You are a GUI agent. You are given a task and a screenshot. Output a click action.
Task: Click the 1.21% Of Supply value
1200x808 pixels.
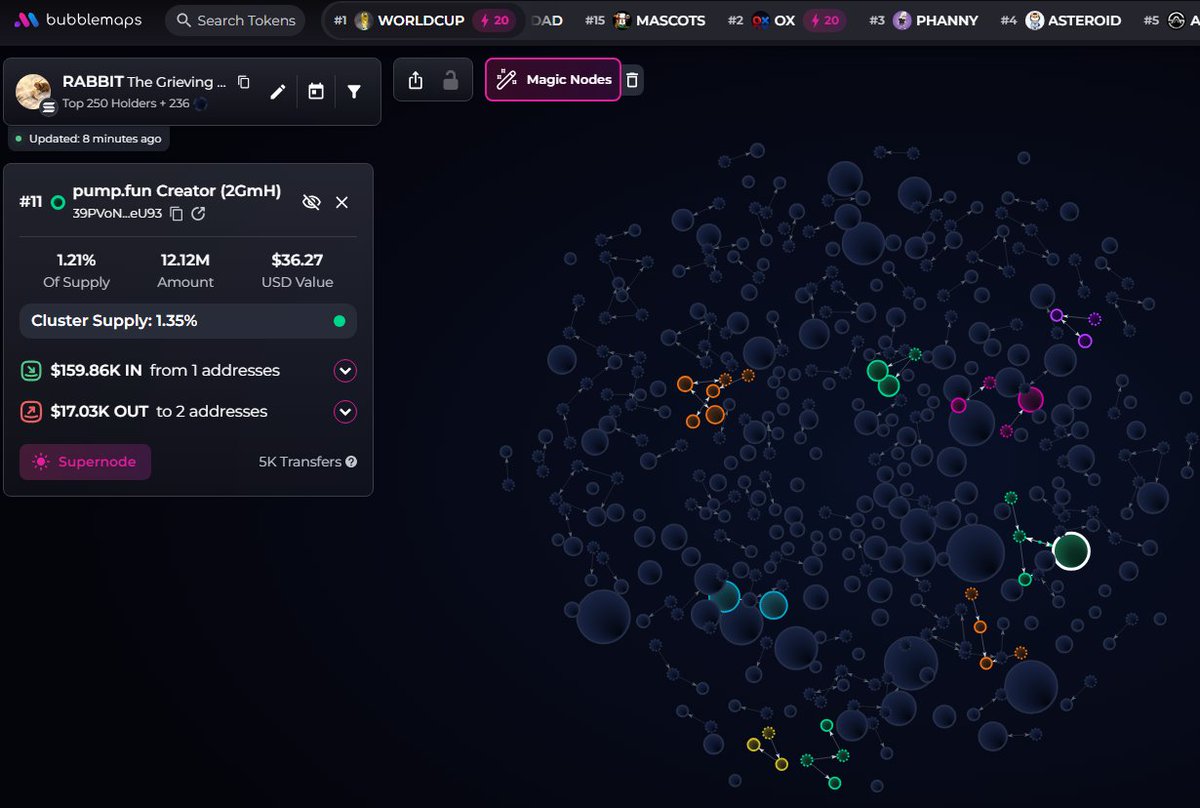point(77,260)
